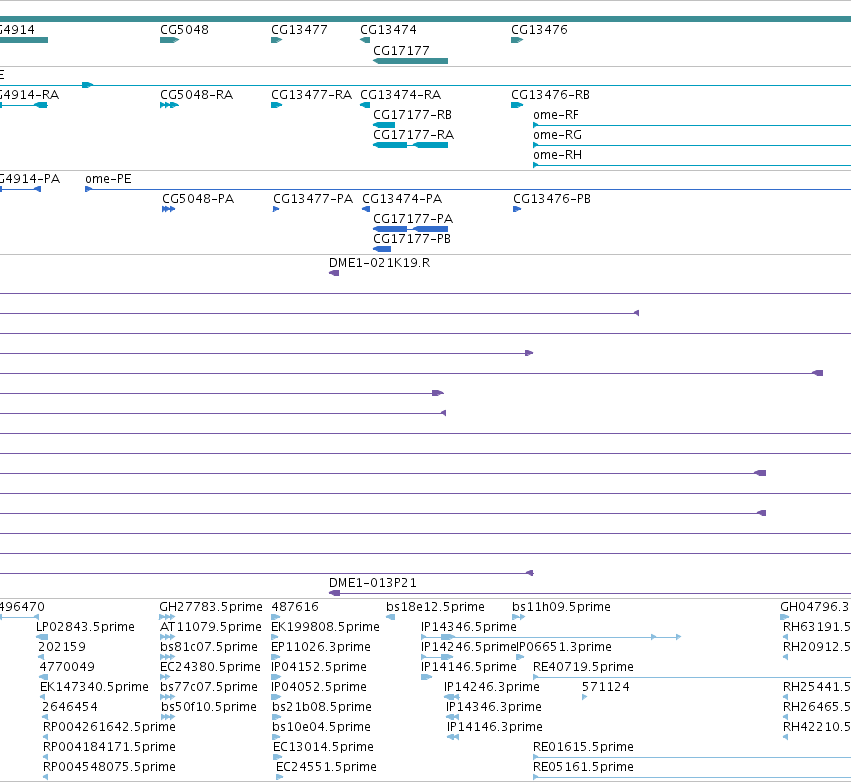
Task: Click EST EK147340.5prime
Action: 94,687
